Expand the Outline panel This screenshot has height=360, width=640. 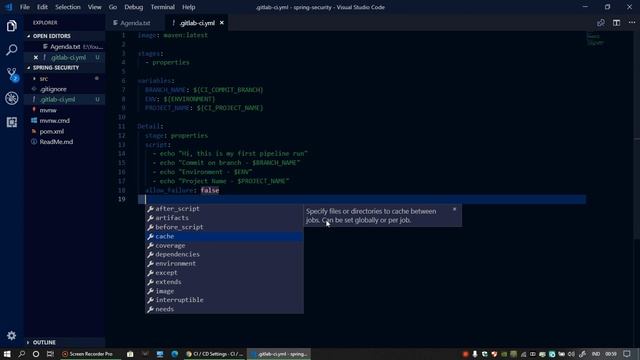[x=64, y=342]
